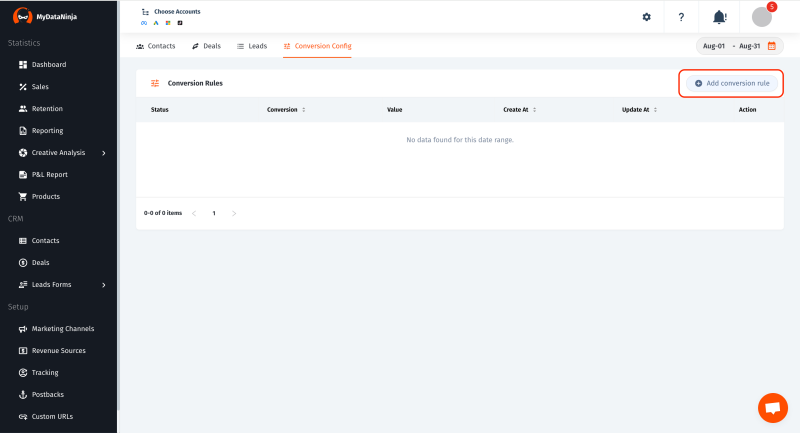The height and width of the screenshot is (433, 800).
Task: Click the next page arrow in pagination
Action: tap(234, 213)
